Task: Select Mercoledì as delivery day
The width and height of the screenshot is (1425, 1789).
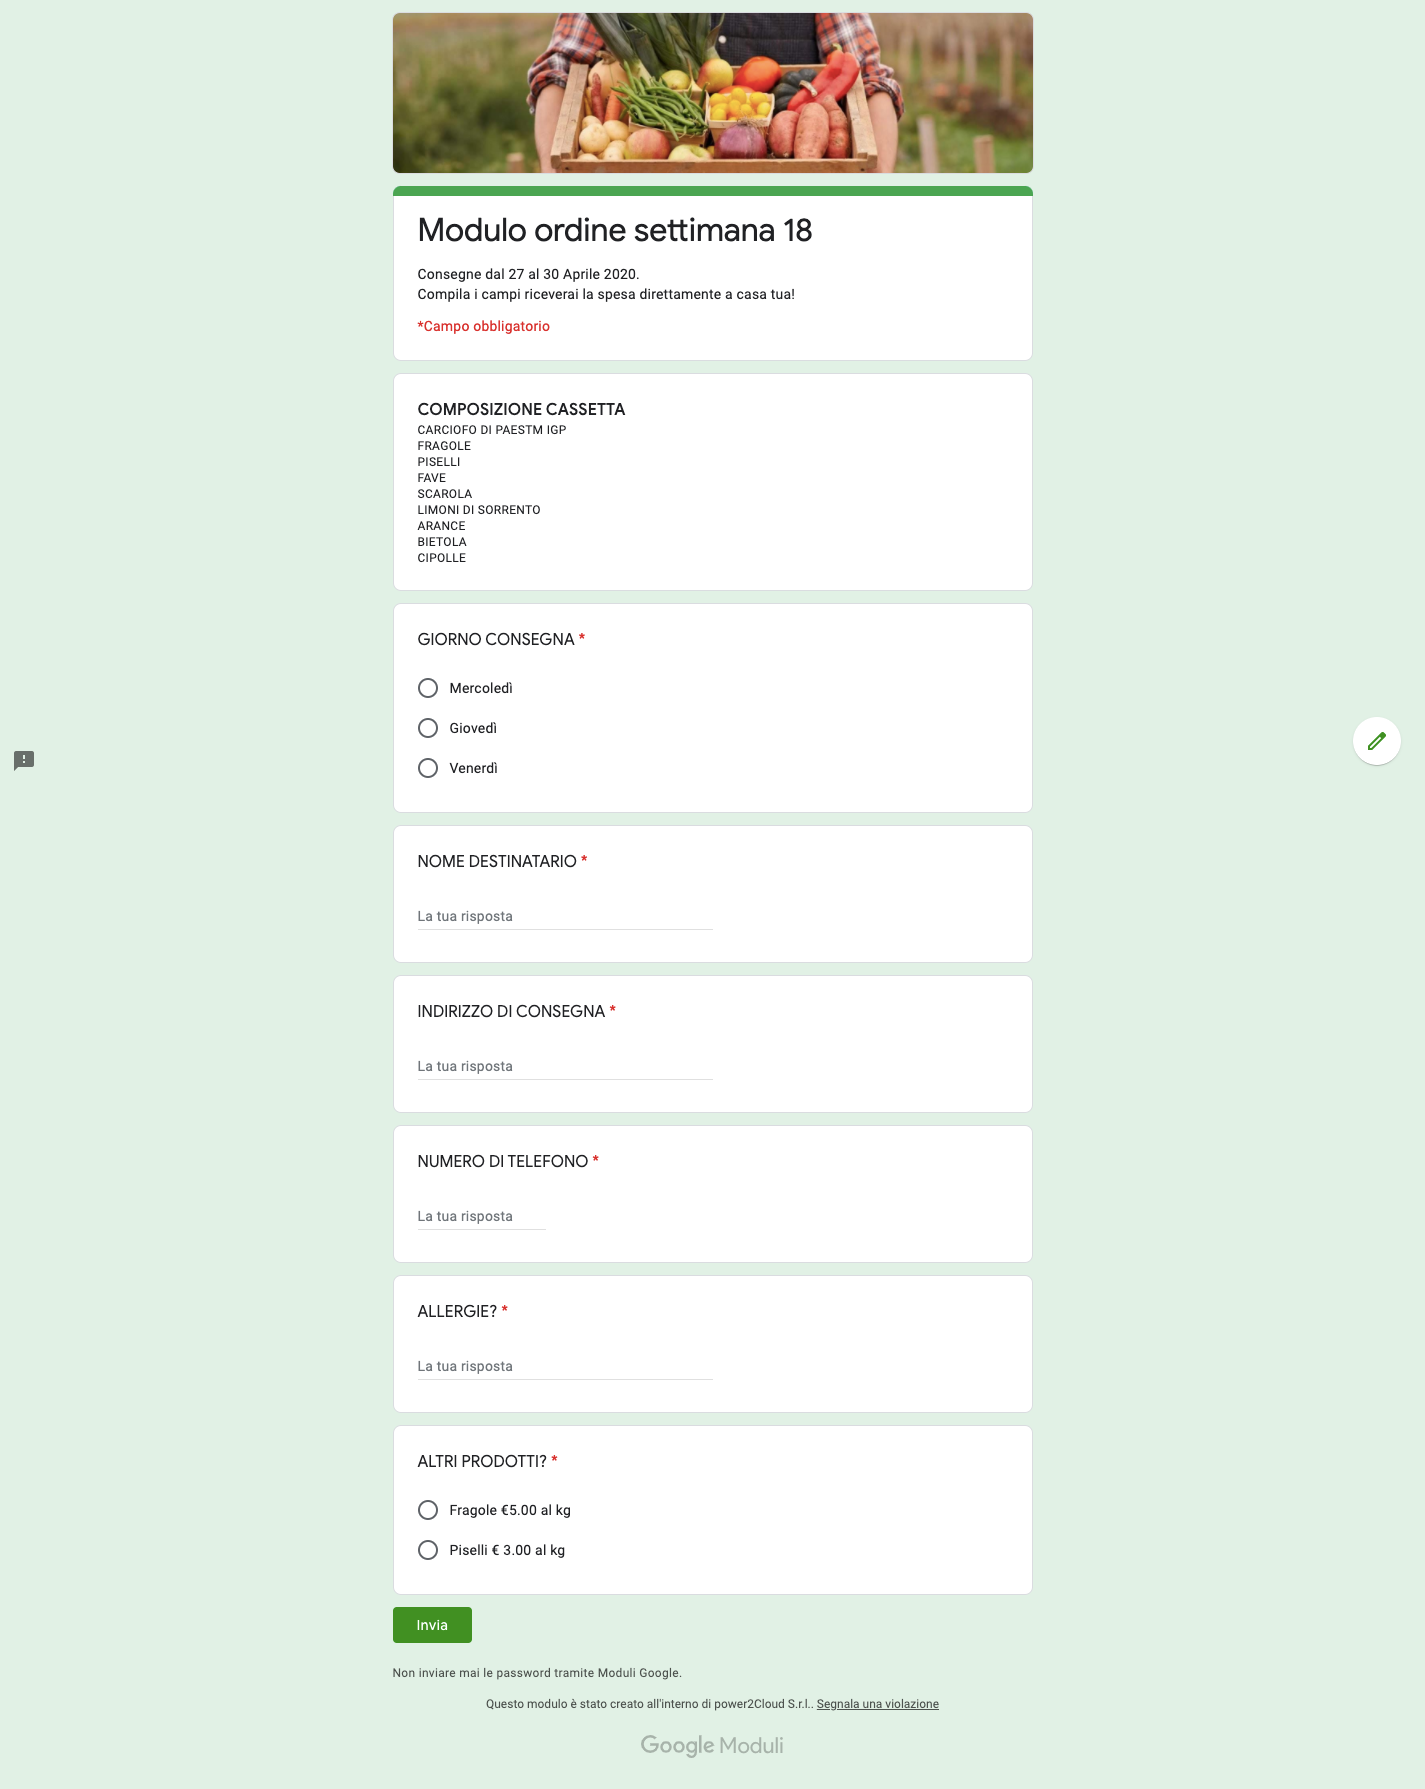Action: 428,688
